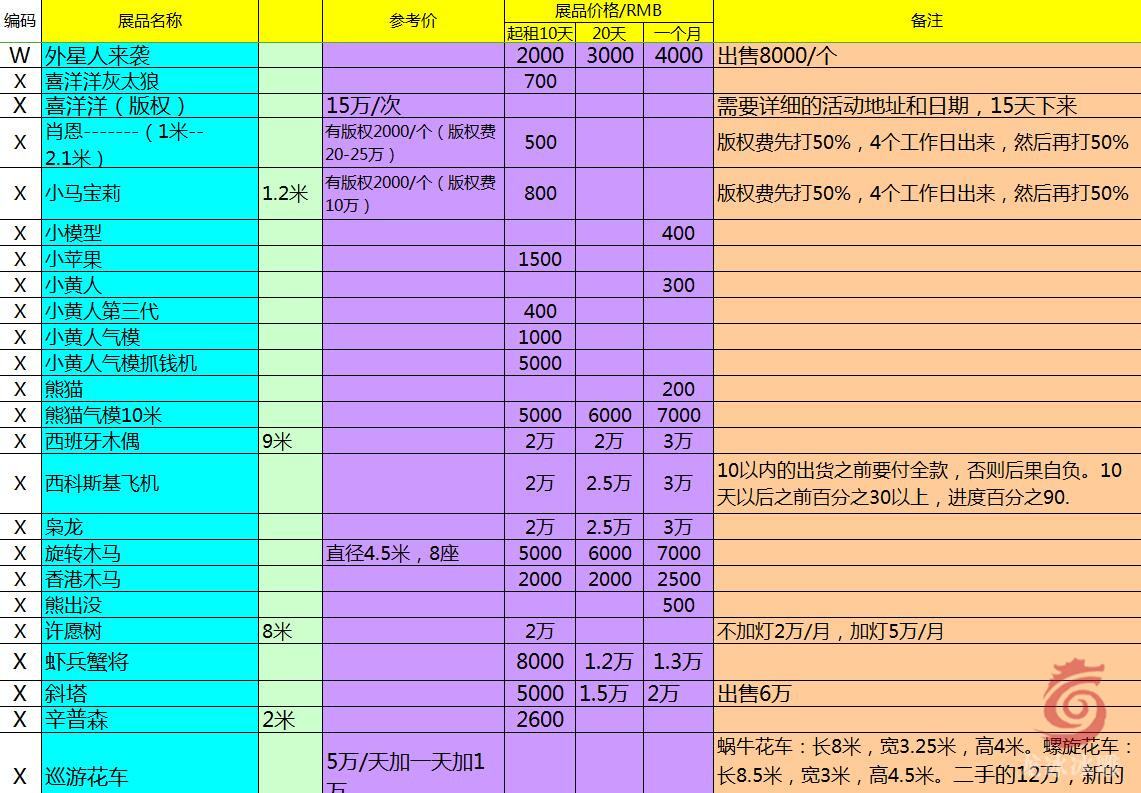The height and width of the screenshot is (793, 1141).
Task: Select the remark 需要详细的活动地址和日期
Action: coord(927,105)
